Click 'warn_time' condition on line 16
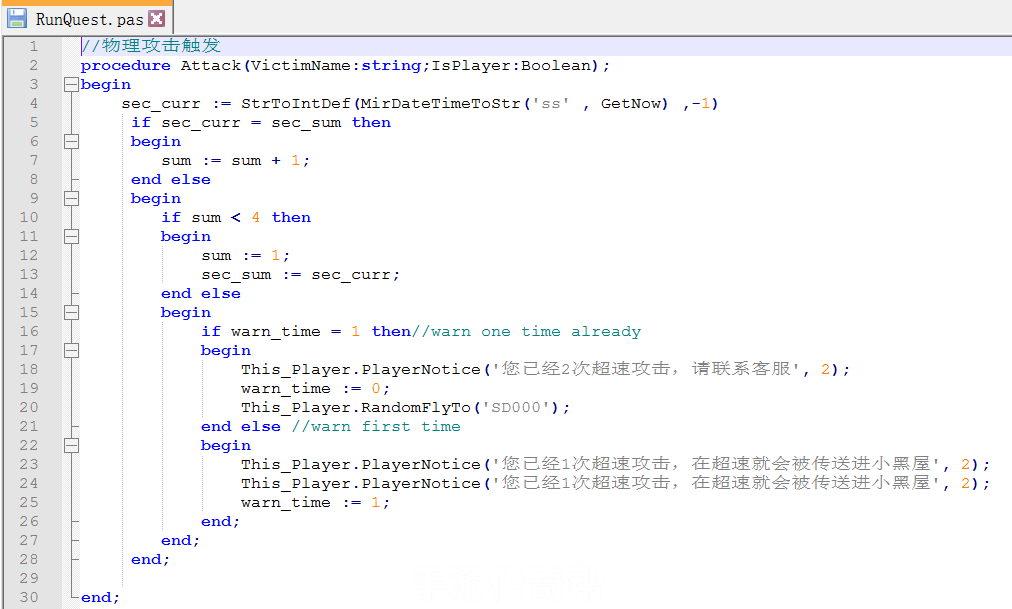1012x609 pixels. pos(276,332)
